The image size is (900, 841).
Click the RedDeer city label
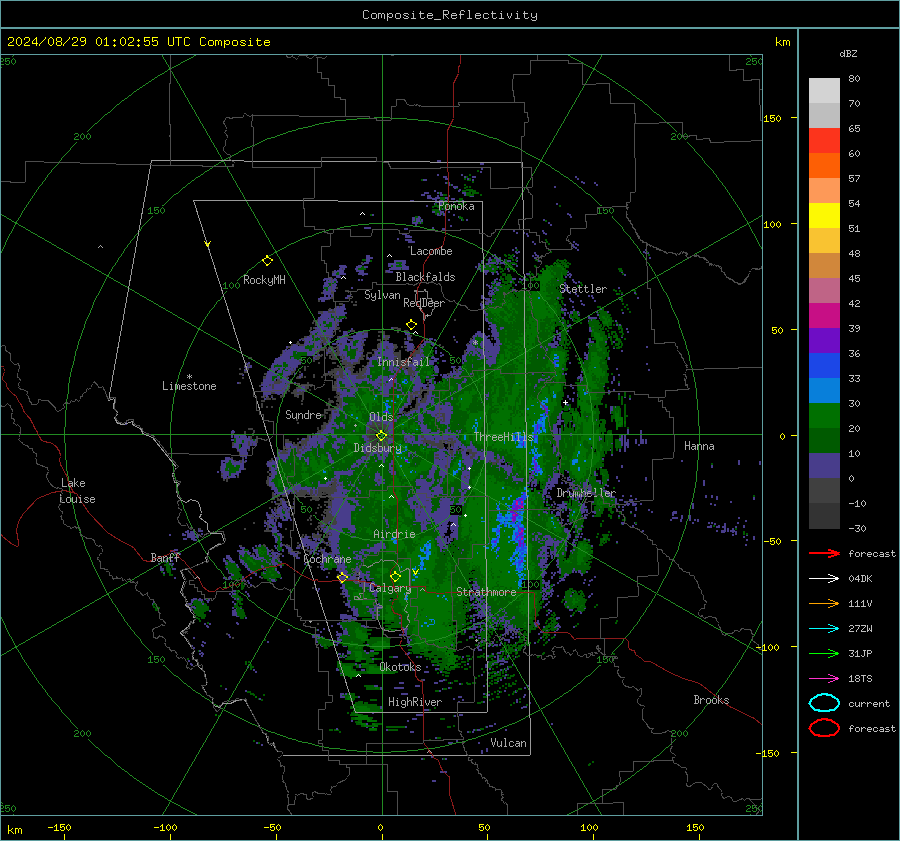(x=424, y=303)
